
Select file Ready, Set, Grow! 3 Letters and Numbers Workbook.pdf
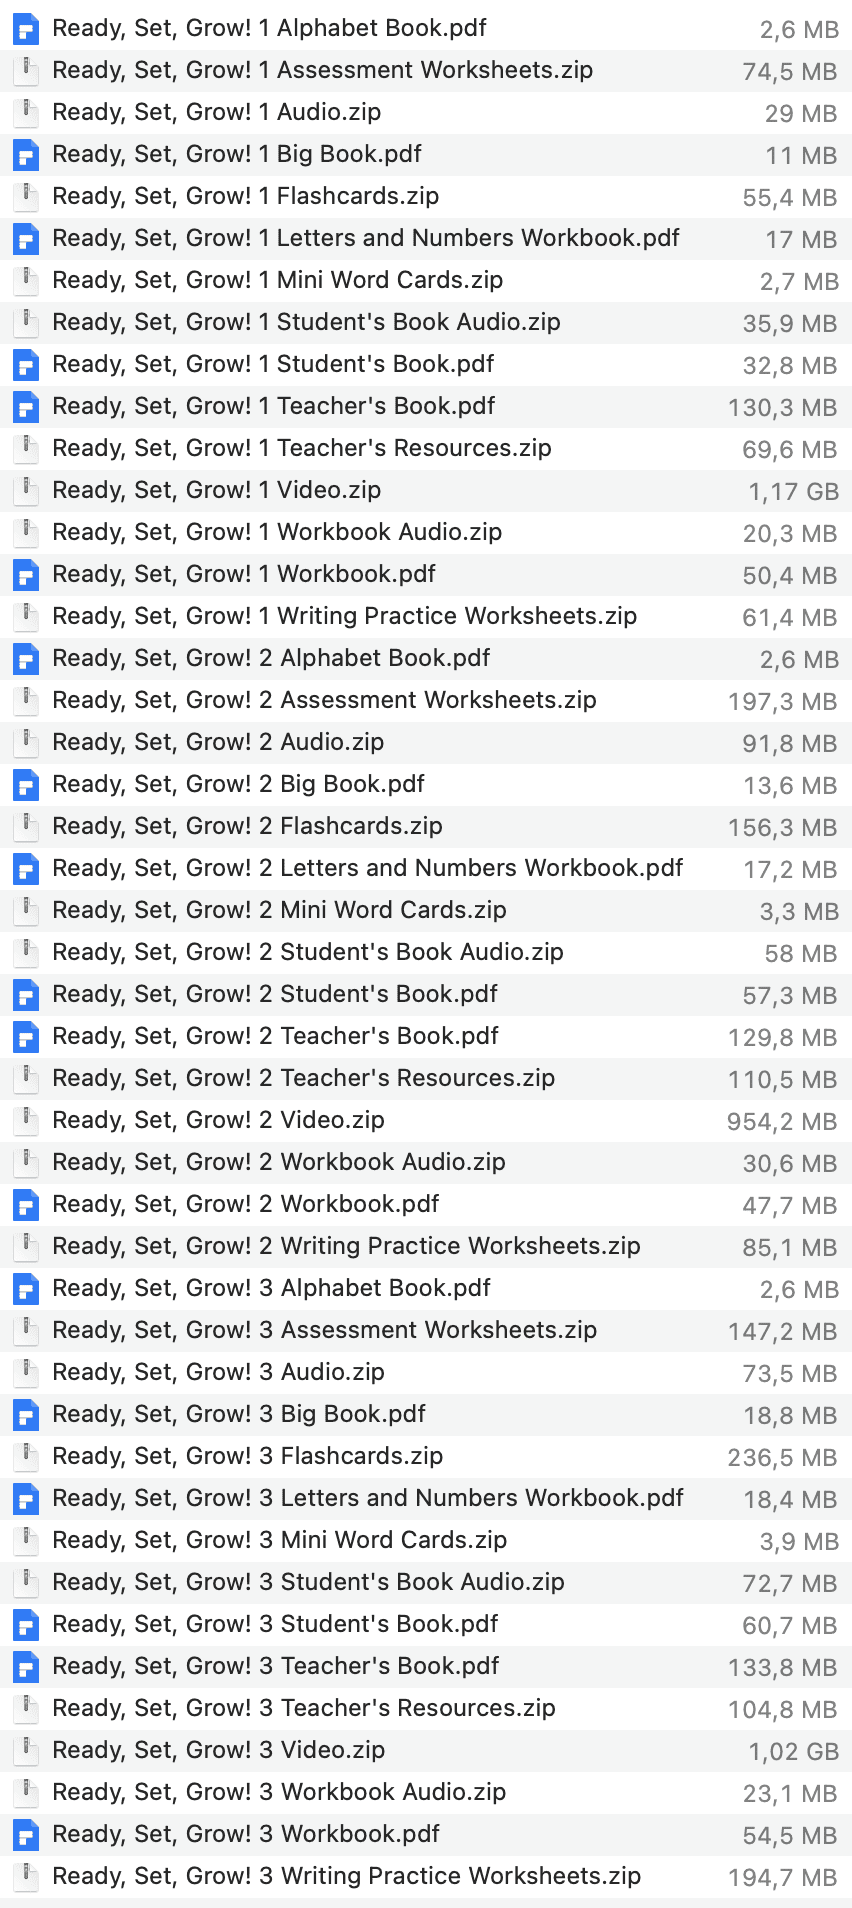click(x=426, y=1498)
